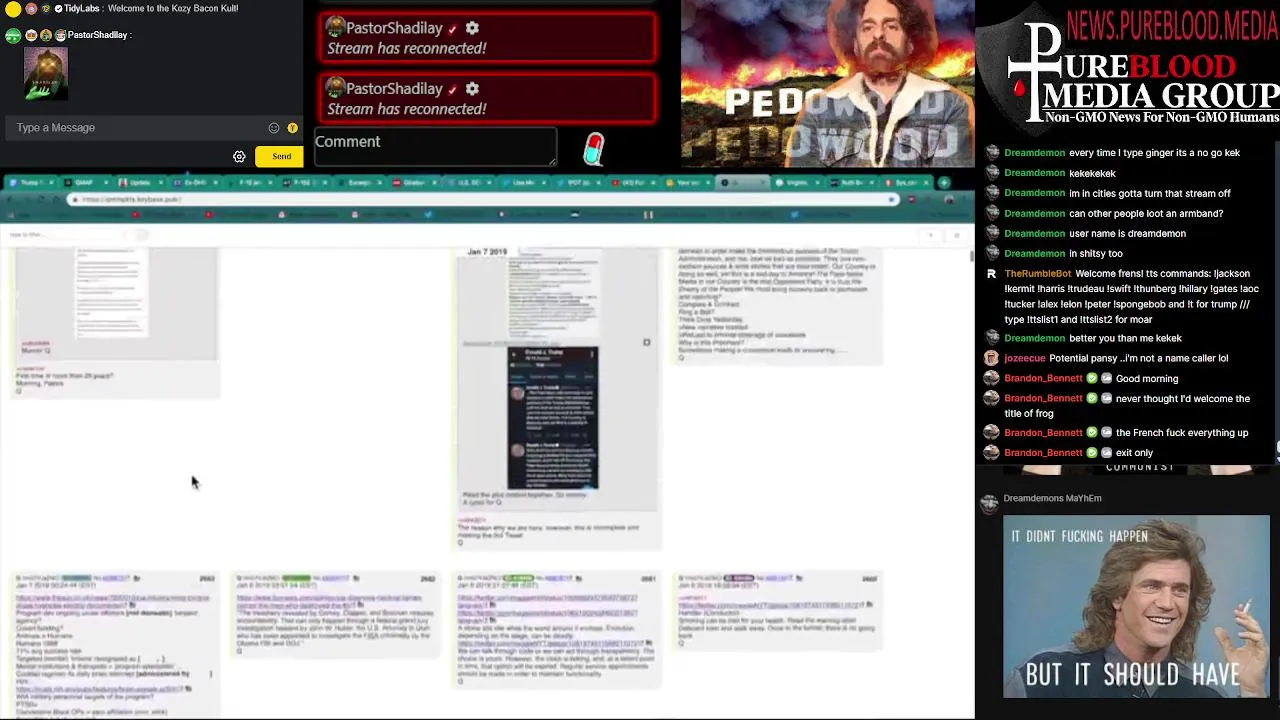Viewport: 1280px width, 720px height.
Task: Click verified badge on Brandon_Bennett exit only message
Action: coord(1092,452)
